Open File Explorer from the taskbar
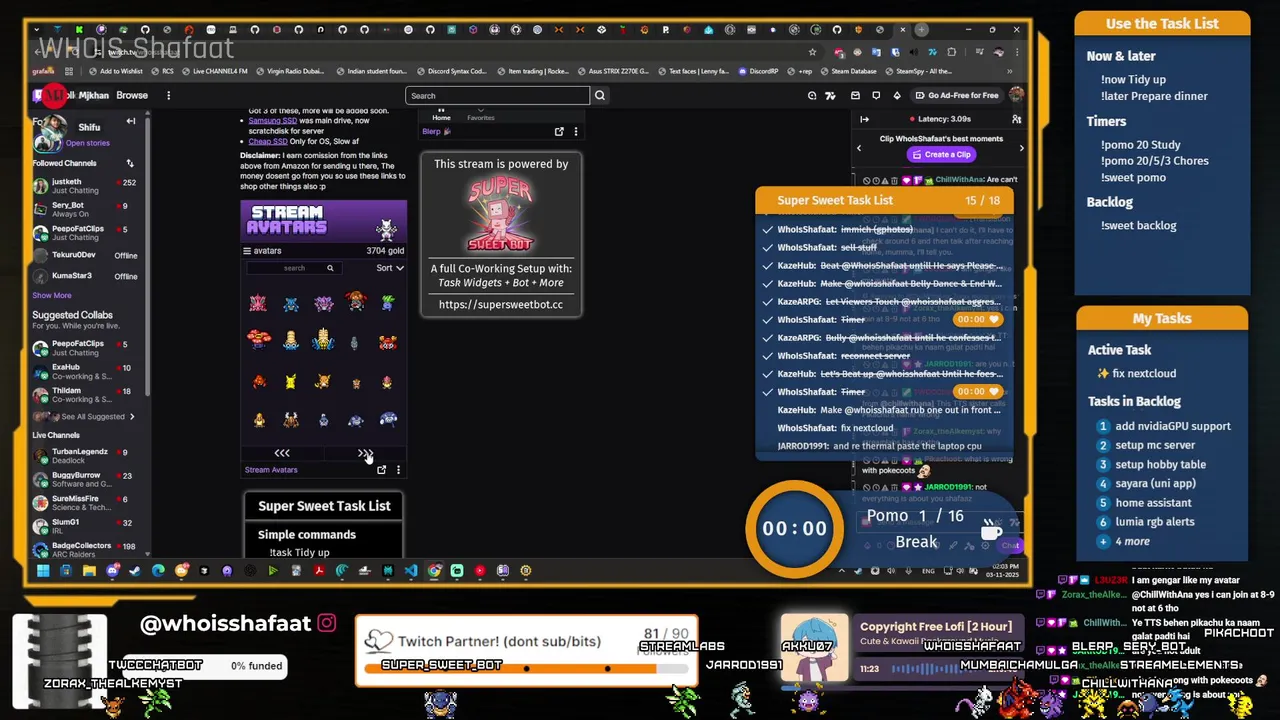Screen dimensions: 1280x720 pyautogui.click(x=89, y=571)
